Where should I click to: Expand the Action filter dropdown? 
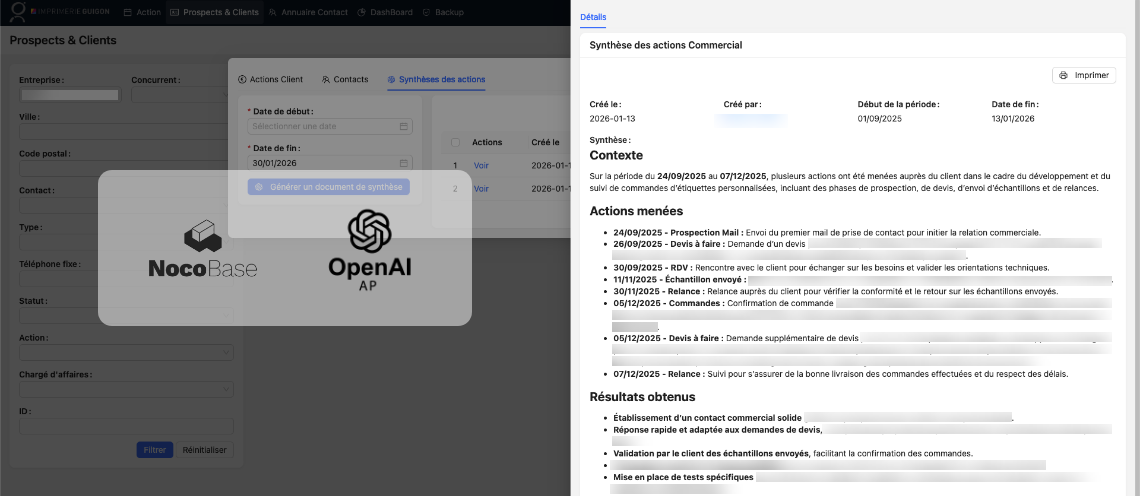point(126,353)
